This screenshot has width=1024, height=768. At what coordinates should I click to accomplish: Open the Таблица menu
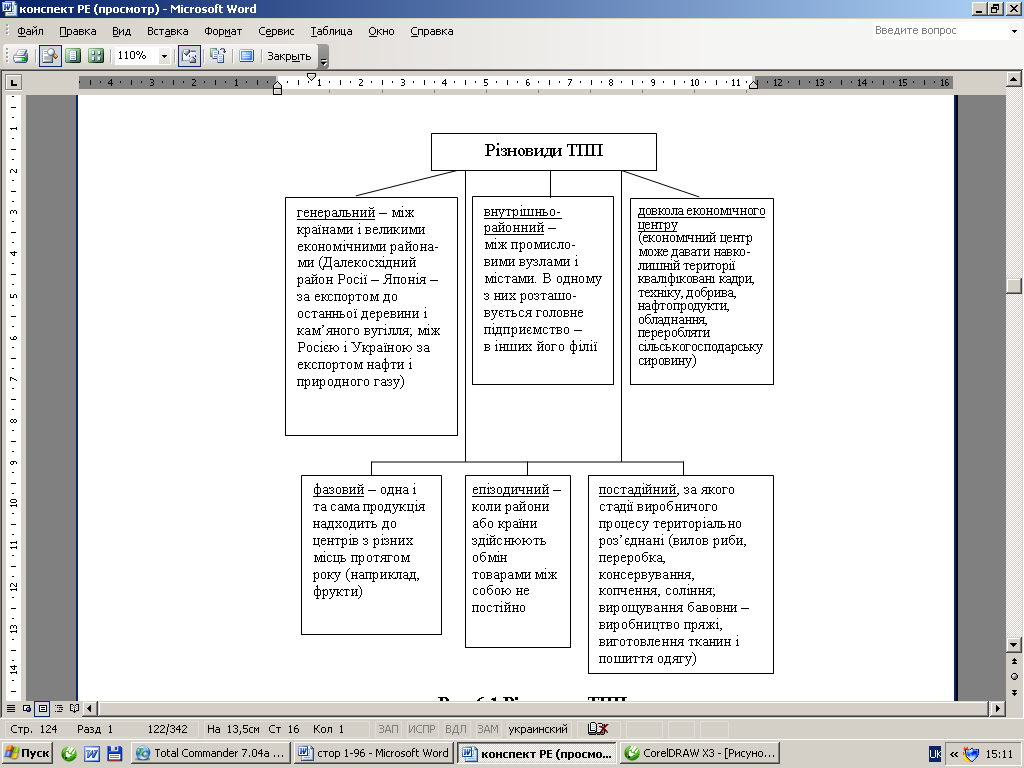pyautogui.click(x=331, y=31)
